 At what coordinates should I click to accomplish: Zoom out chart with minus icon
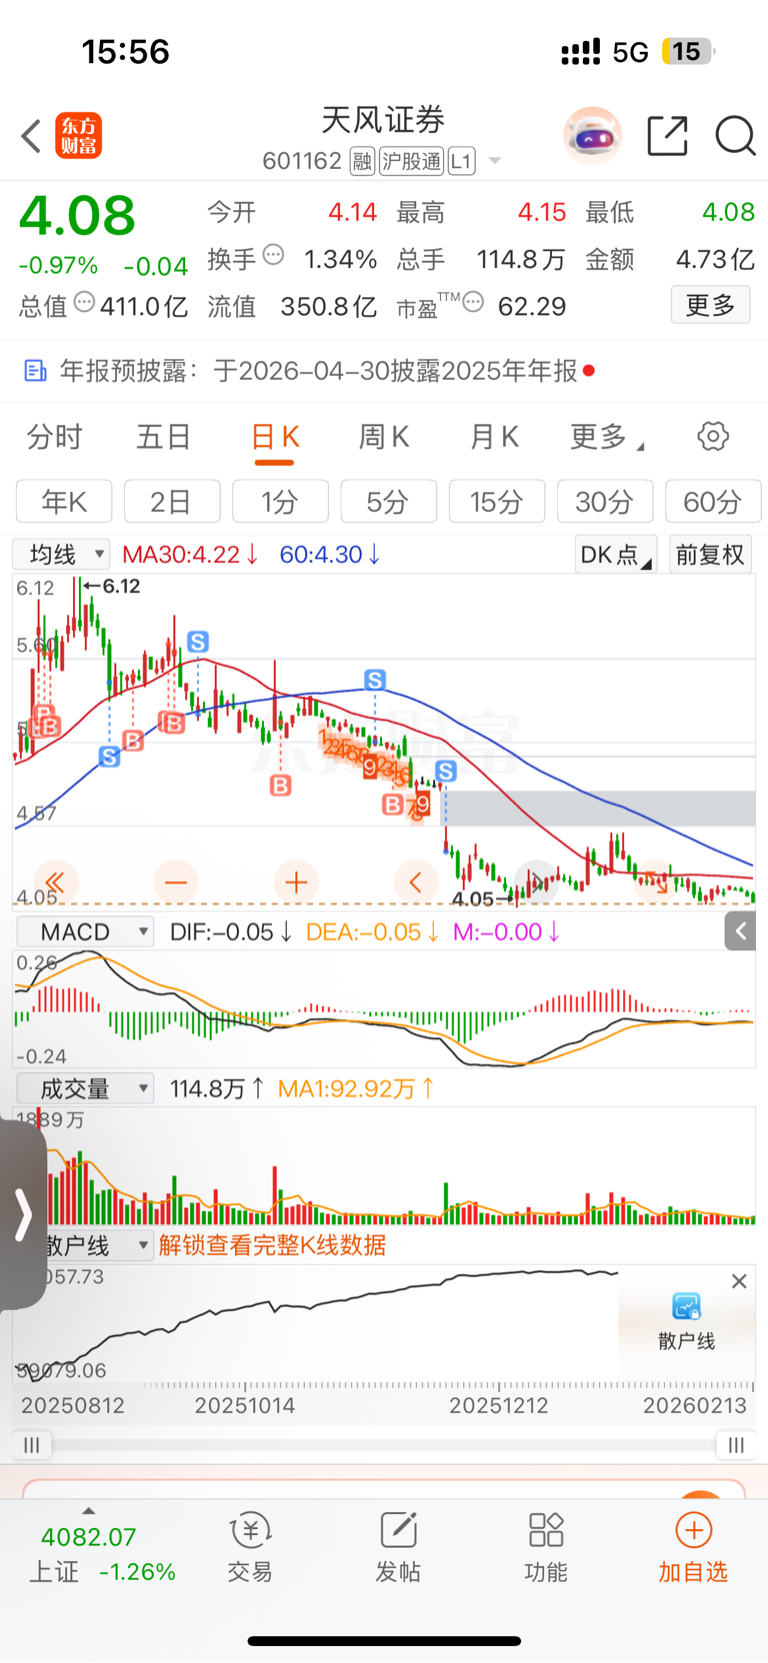[x=176, y=882]
